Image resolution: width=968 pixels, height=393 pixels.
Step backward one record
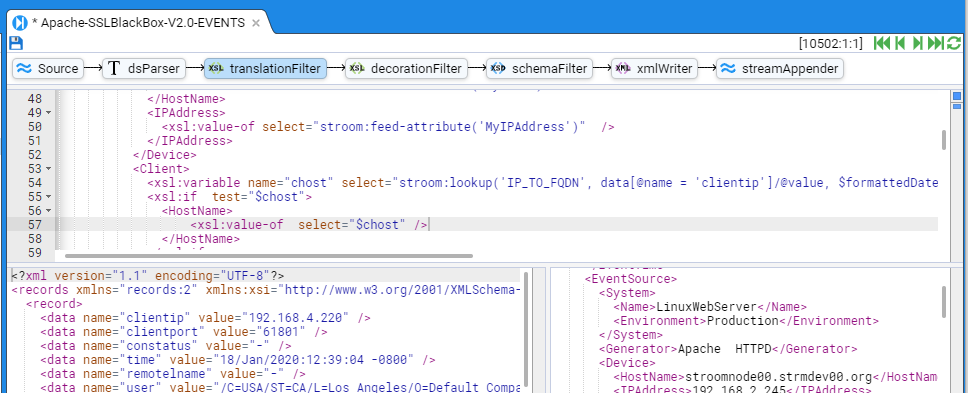(x=900, y=43)
